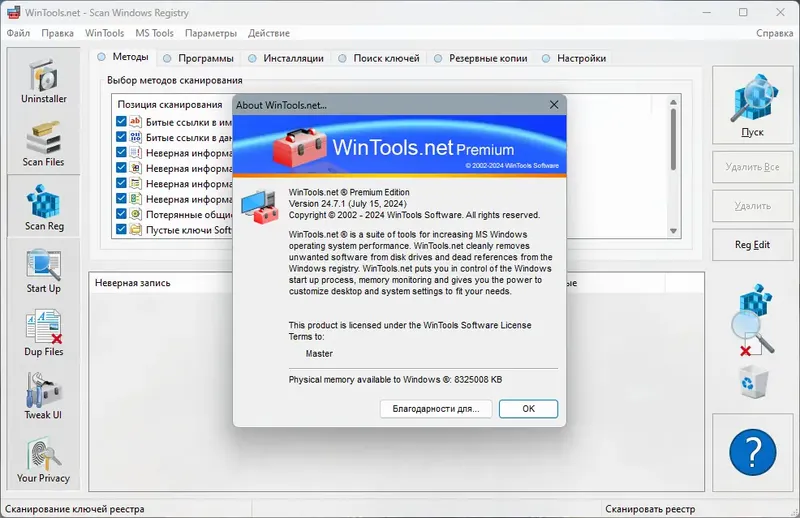This screenshot has width=800, height=518.
Task: Click OK in the About dialog
Action: (528, 409)
